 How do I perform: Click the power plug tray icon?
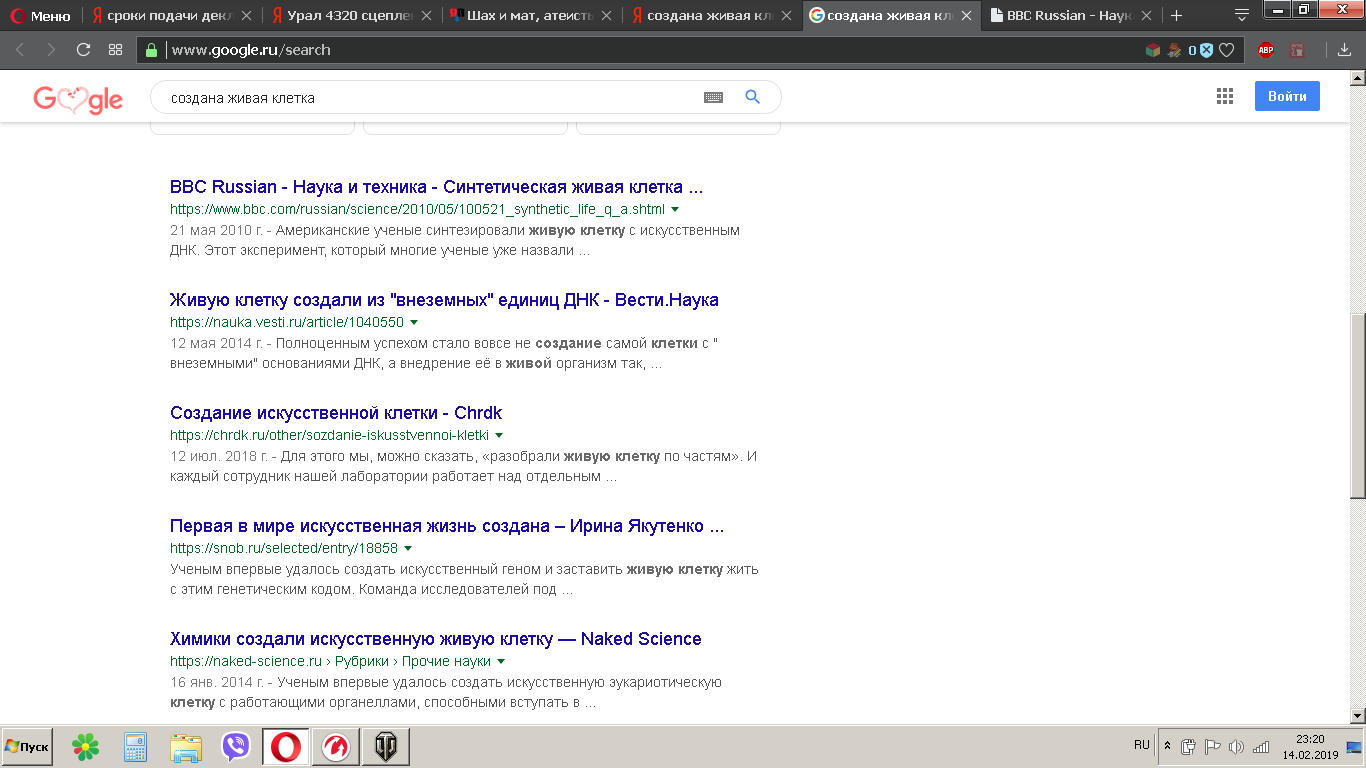pos(1189,746)
